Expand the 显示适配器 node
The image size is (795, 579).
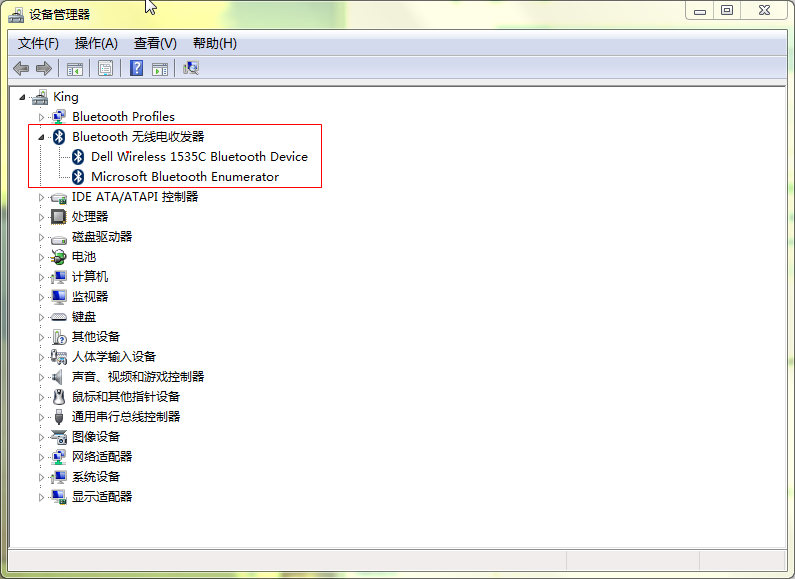(41, 497)
